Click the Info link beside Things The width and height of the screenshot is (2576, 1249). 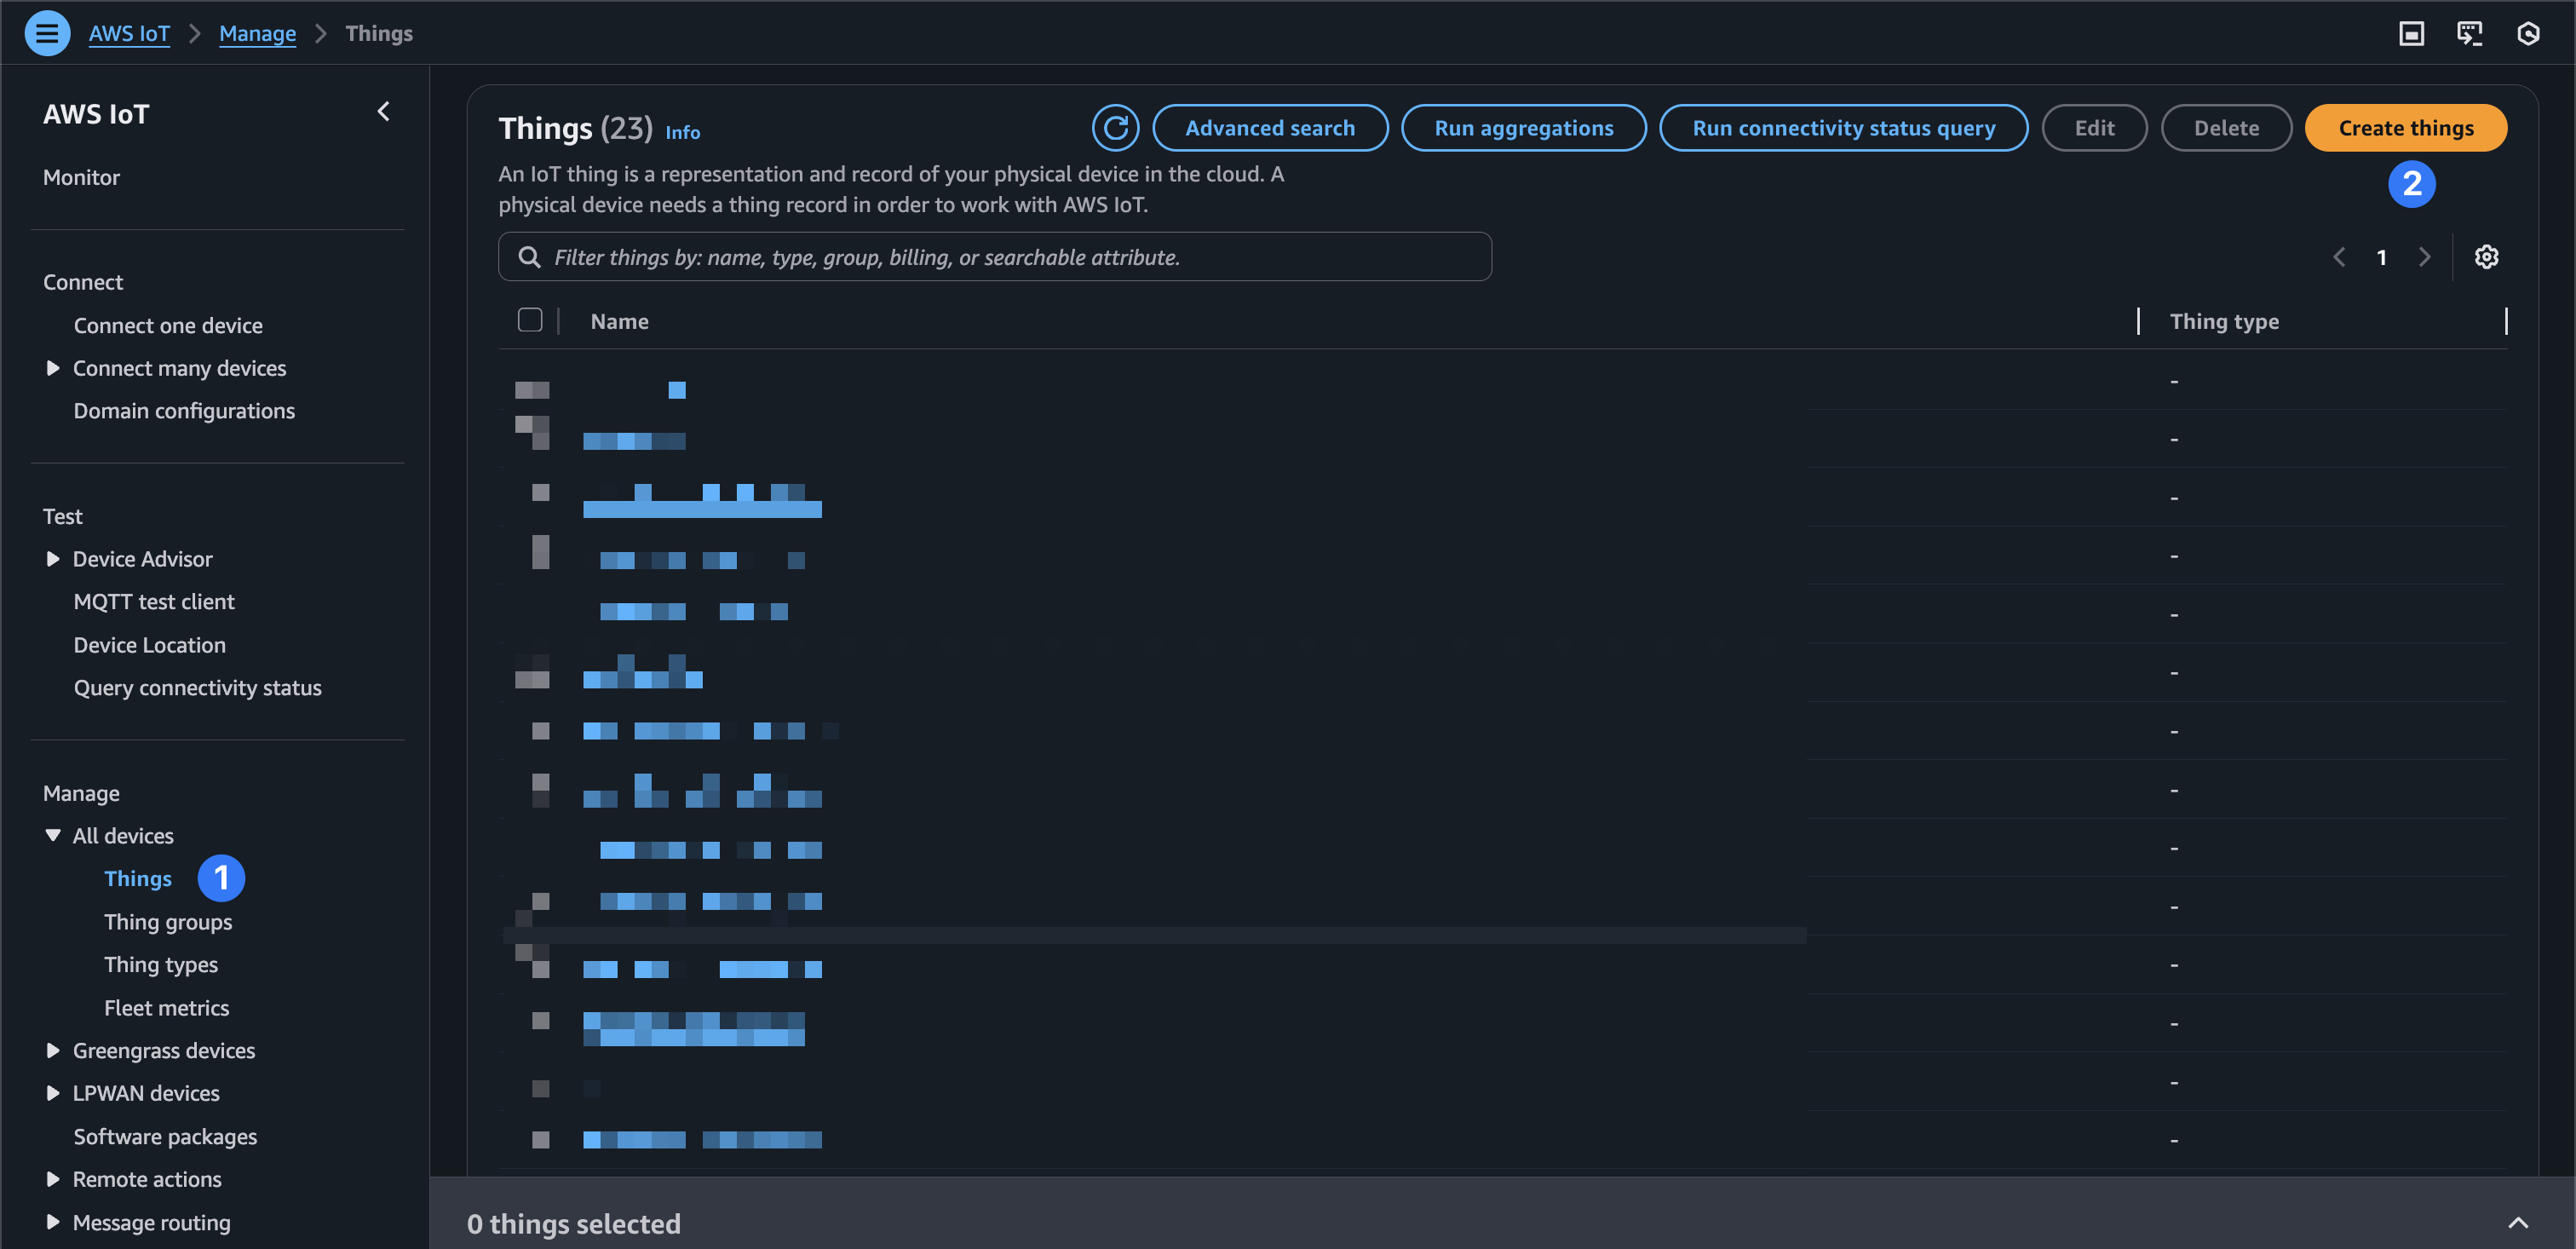click(x=682, y=132)
